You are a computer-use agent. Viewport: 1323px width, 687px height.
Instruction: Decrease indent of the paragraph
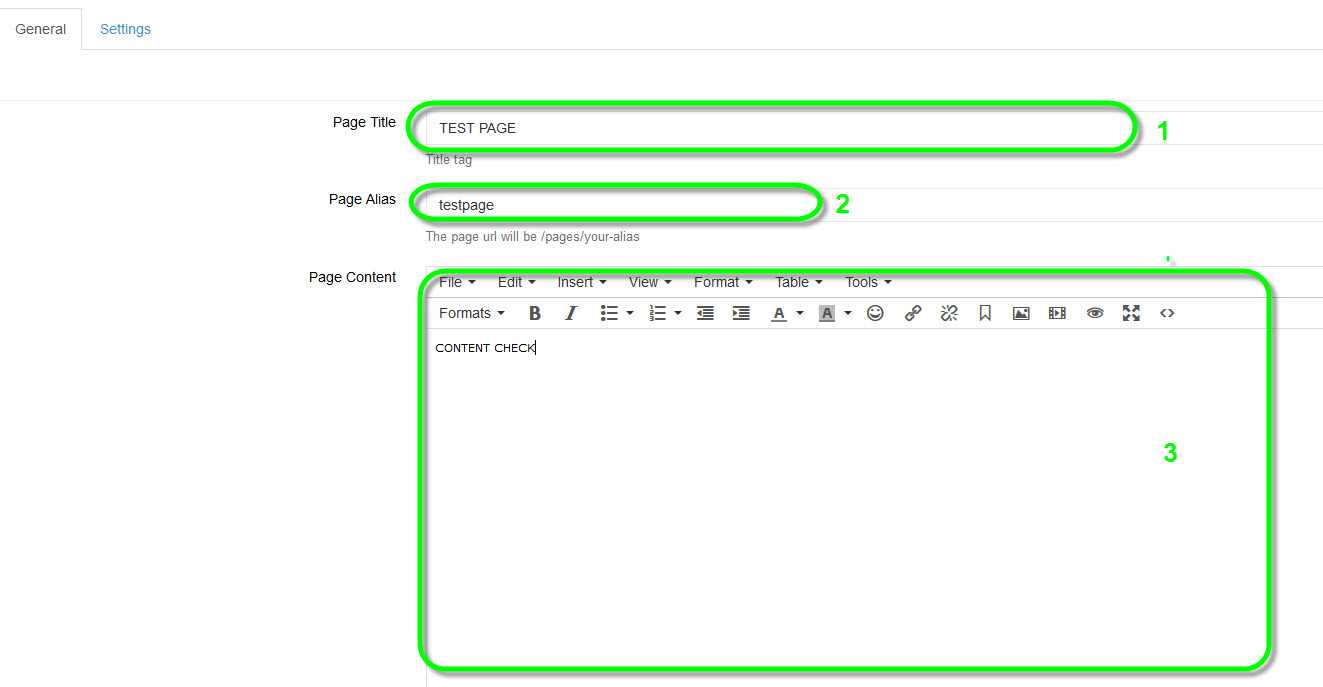705,313
